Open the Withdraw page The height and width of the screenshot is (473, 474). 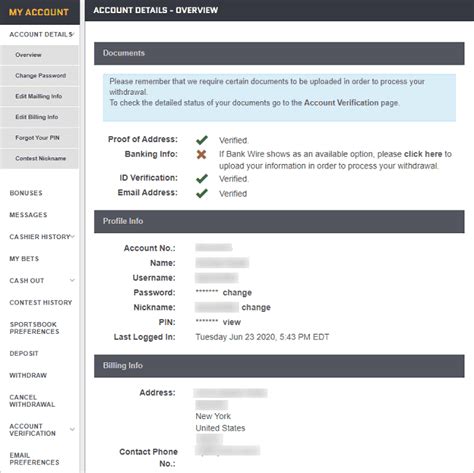click(x=28, y=375)
